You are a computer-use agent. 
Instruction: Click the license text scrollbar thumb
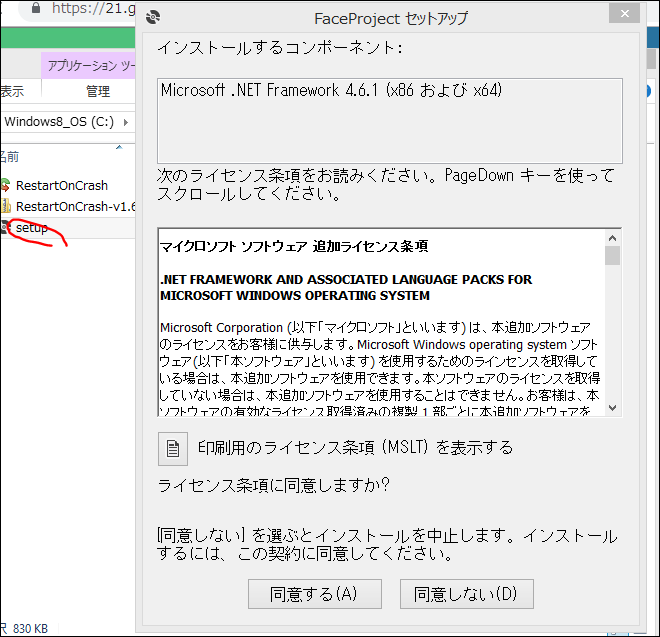[x=612, y=256]
